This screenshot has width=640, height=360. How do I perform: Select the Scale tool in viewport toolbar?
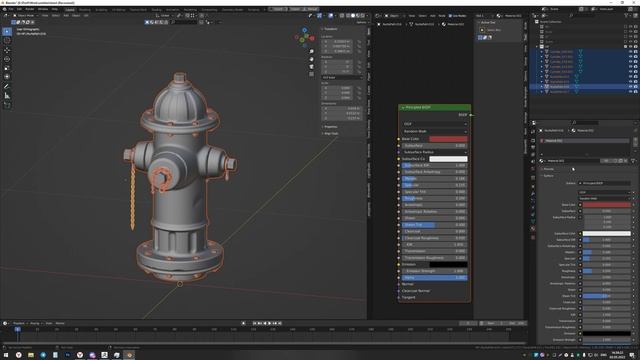tap(7, 68)
